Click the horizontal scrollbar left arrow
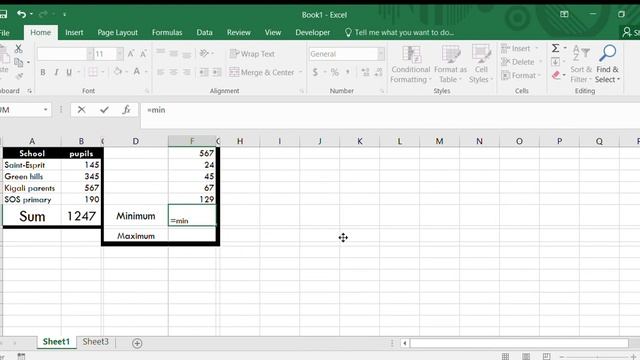640x360 pixels. click(x=405, y=343)
